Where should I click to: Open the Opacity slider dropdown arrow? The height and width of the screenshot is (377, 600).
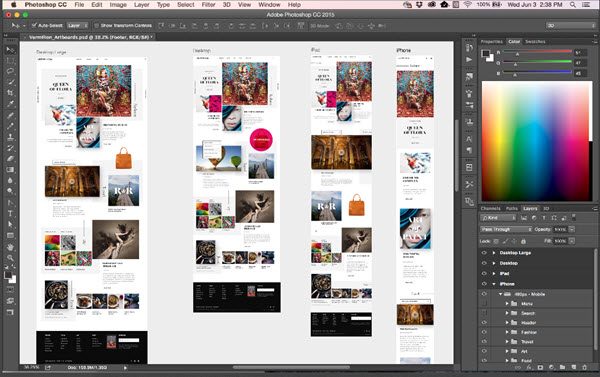(572, 229)
